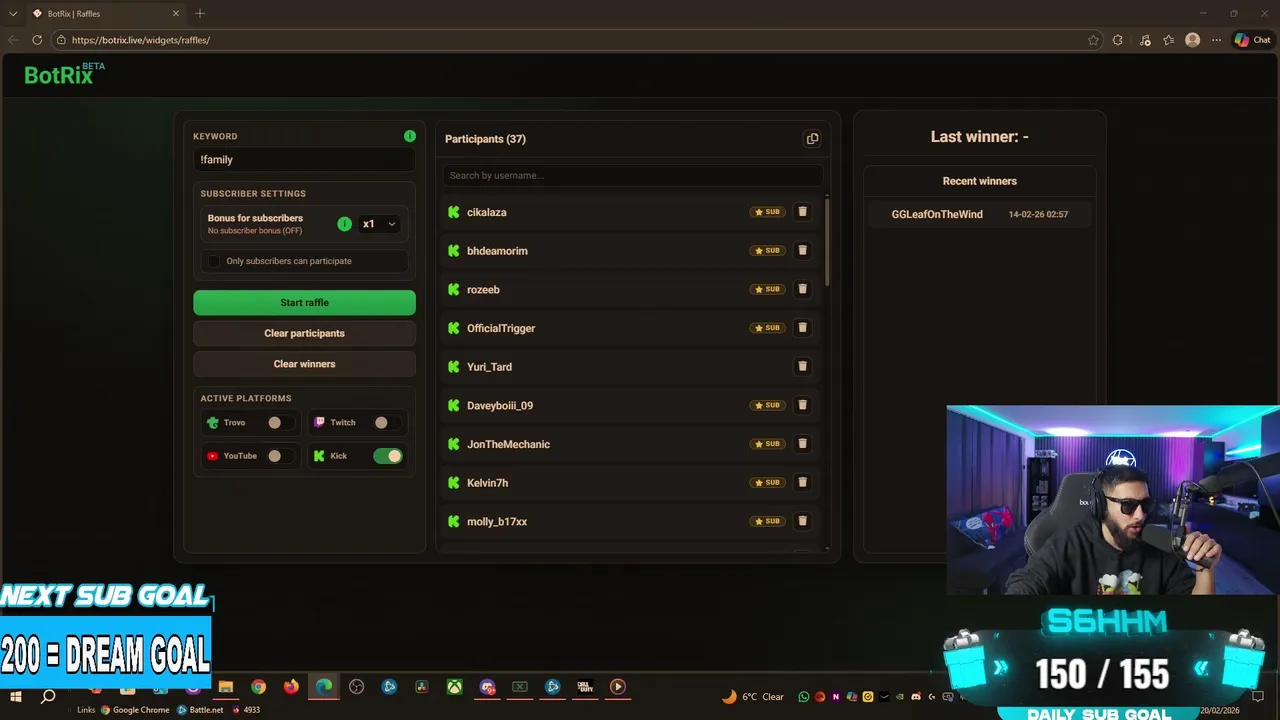Open the browser tab list dropdown
The width and height of the screenshot is (1280, 720).
click(13, 14)
